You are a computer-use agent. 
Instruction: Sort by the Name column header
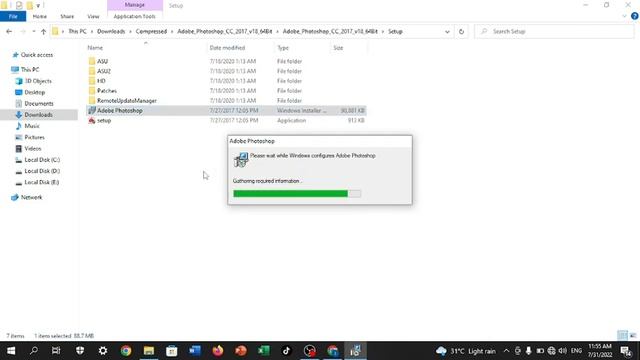[x=95, y=48]
